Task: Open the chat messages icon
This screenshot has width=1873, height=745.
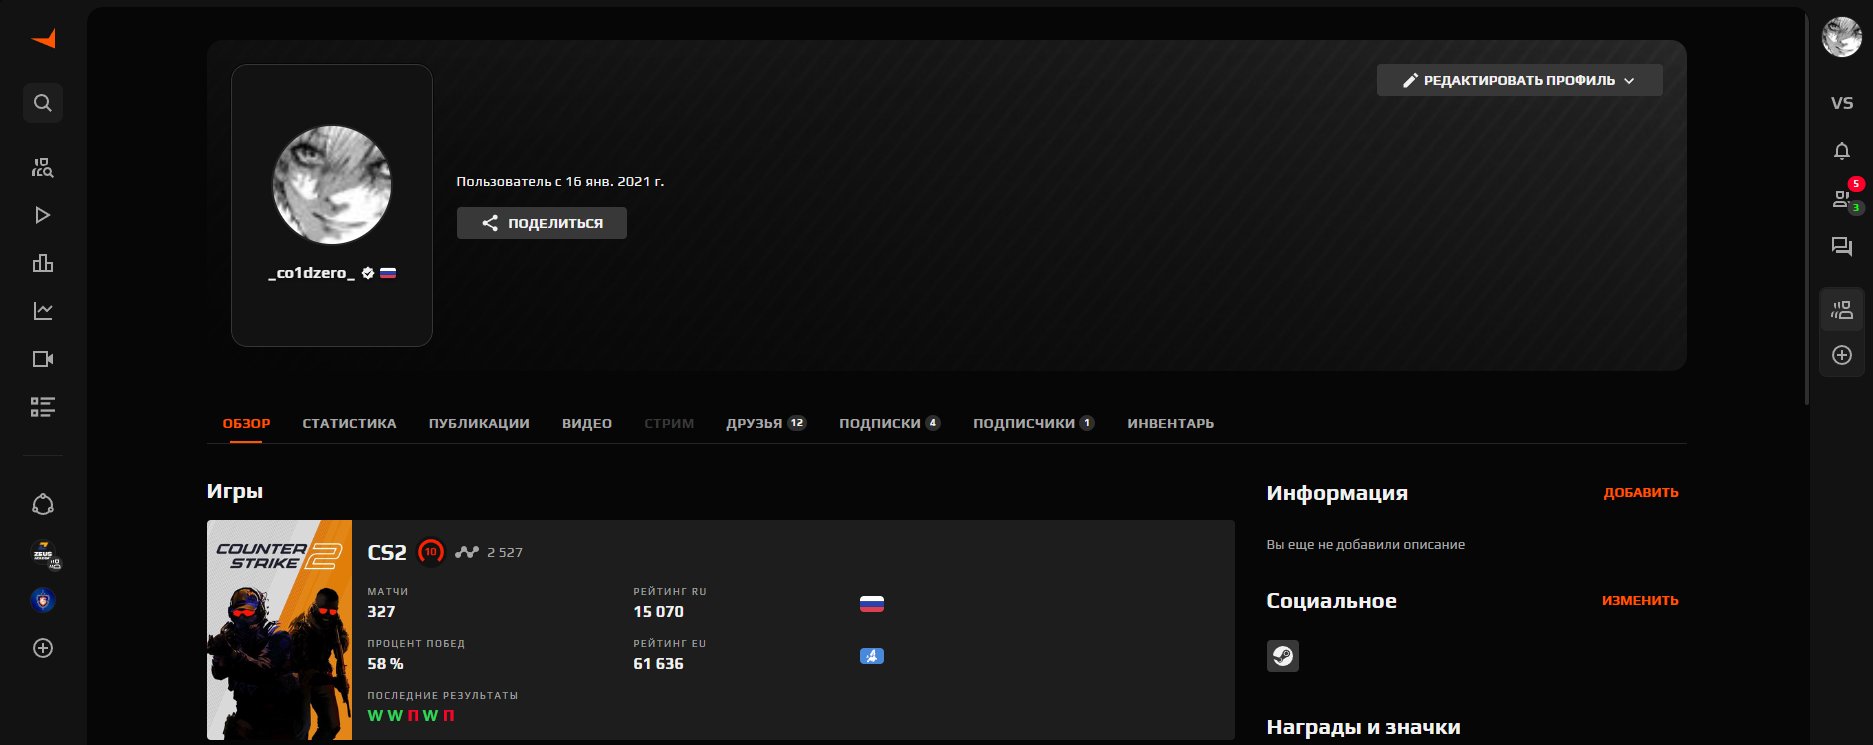Action: coord(1841,247)
